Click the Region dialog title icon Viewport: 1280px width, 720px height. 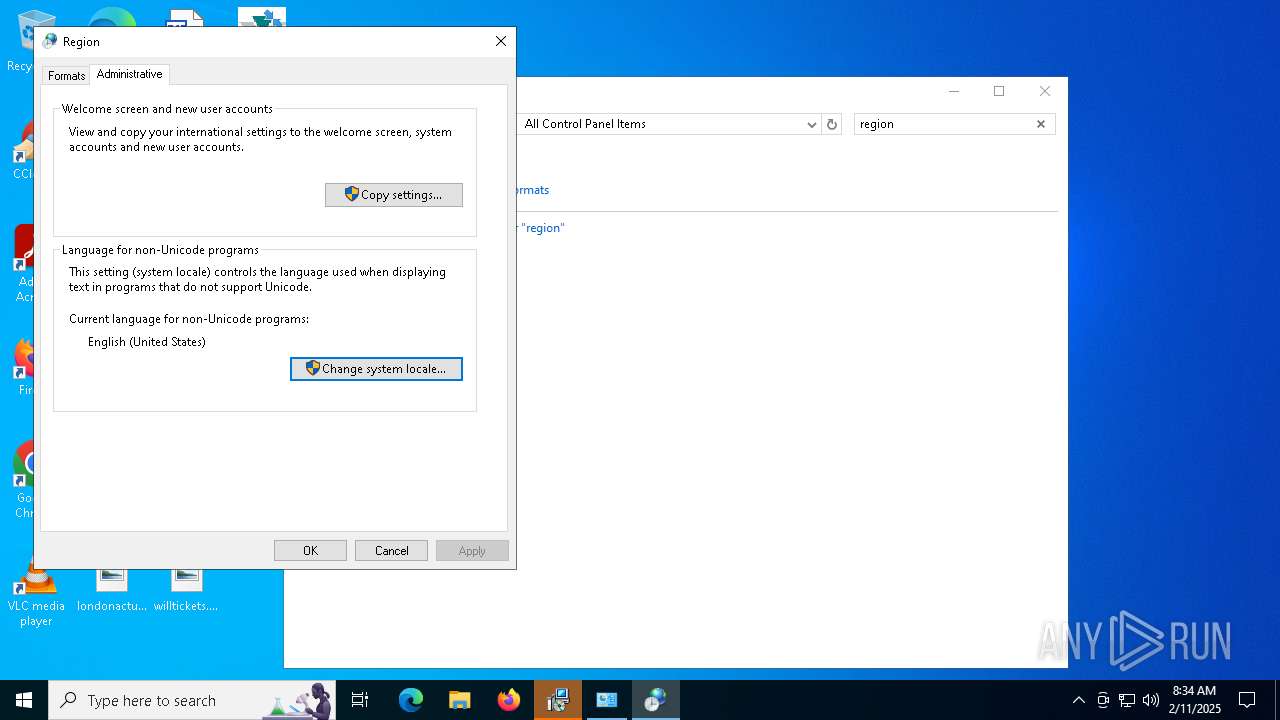point(50,41)
